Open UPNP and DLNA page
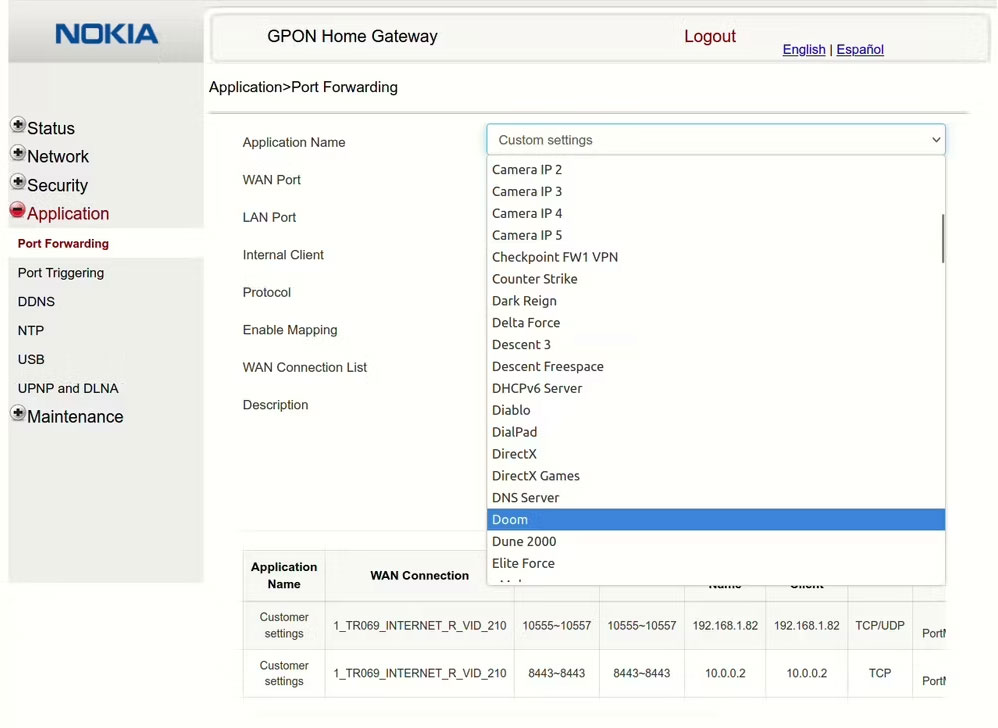This screenshot has width=998, height=728. pos(68,388)
